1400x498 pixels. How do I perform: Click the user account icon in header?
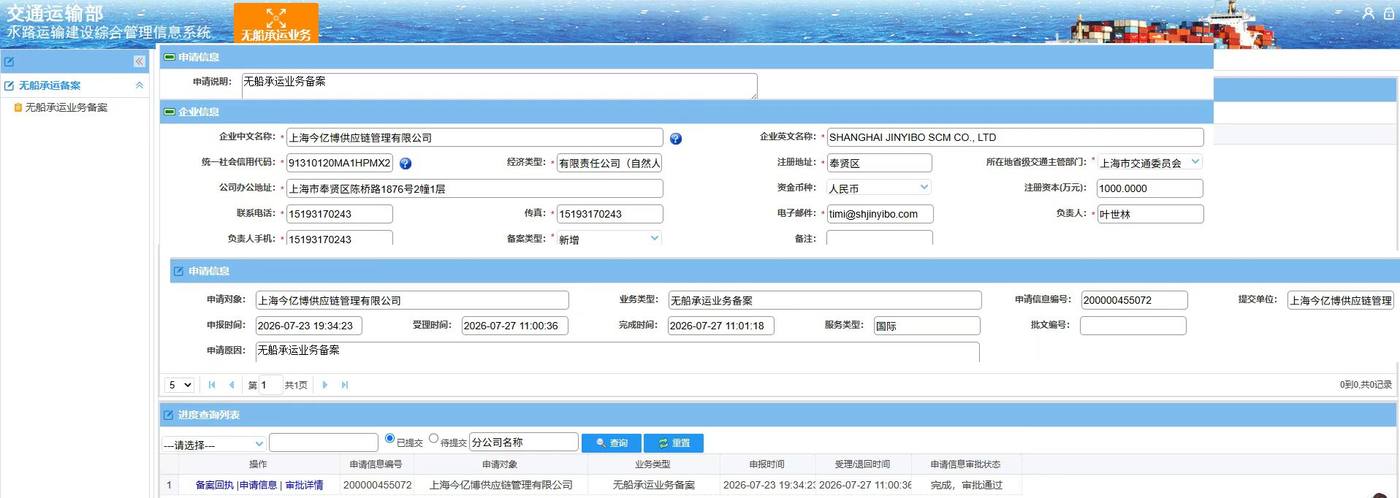click(1368, 13)
